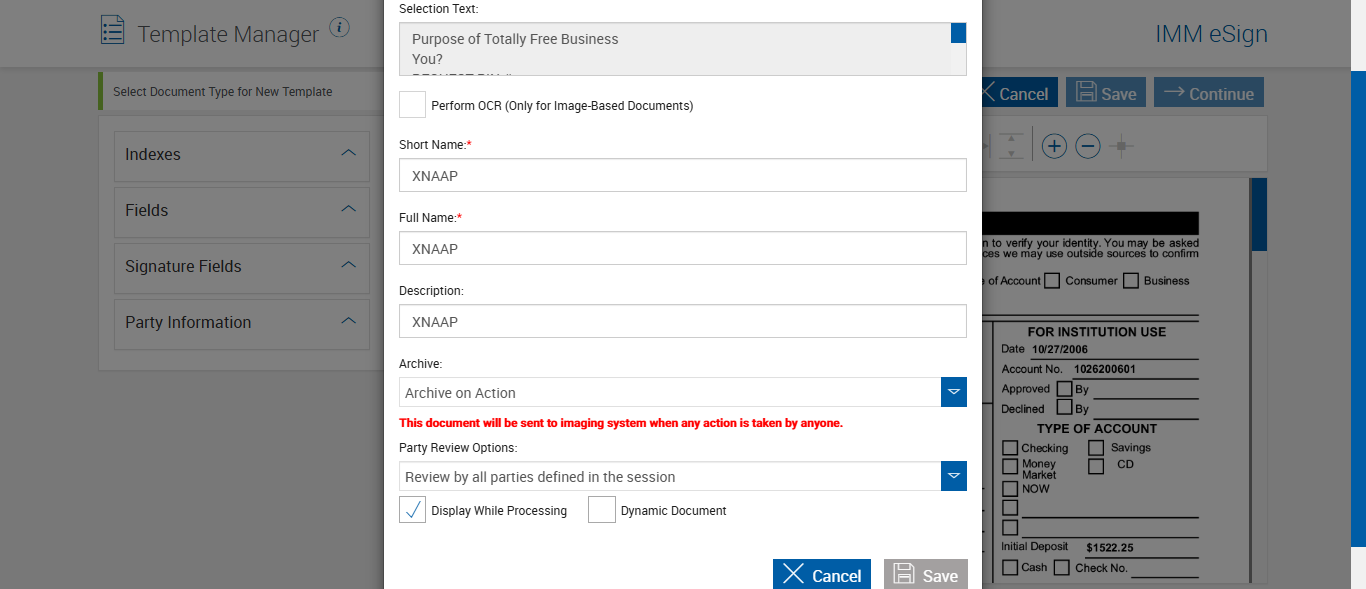This screenshot has width=1366, height=589.
Task: Enable the Perform OCR checkbox
Action: point(412,105)
